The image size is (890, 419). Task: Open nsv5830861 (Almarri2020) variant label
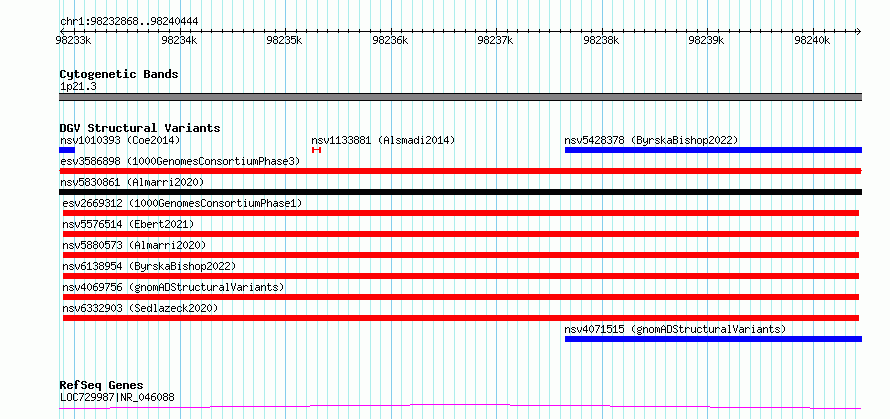[132, 182]
